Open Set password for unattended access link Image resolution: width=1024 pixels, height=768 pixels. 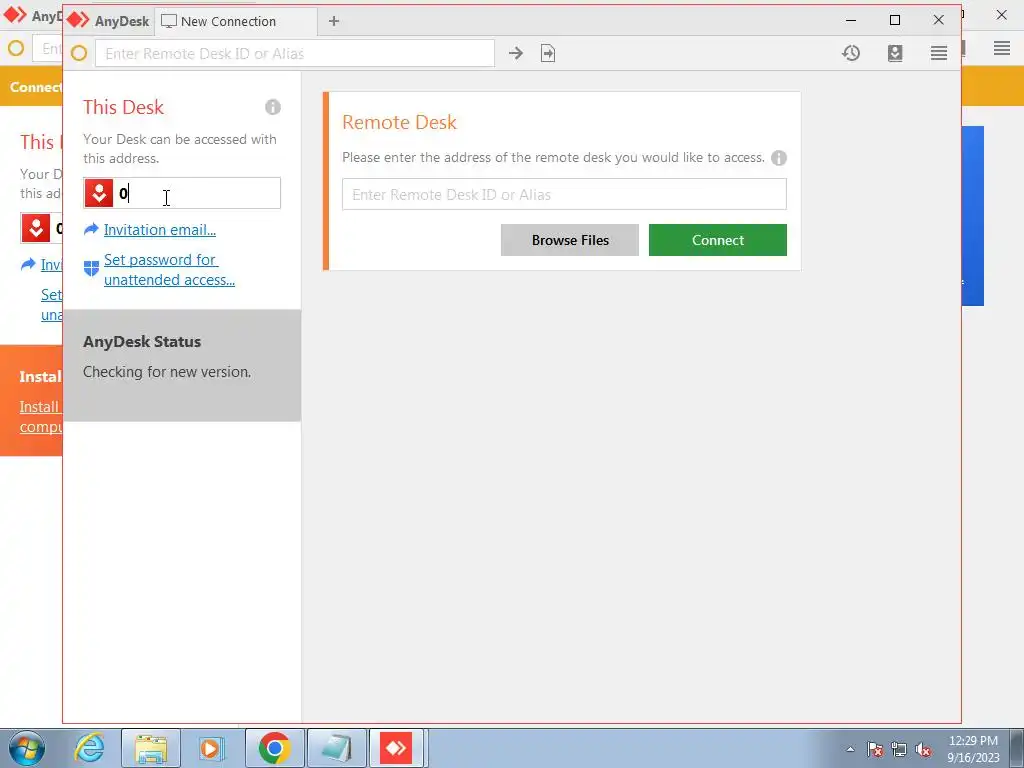pos(169,270)
